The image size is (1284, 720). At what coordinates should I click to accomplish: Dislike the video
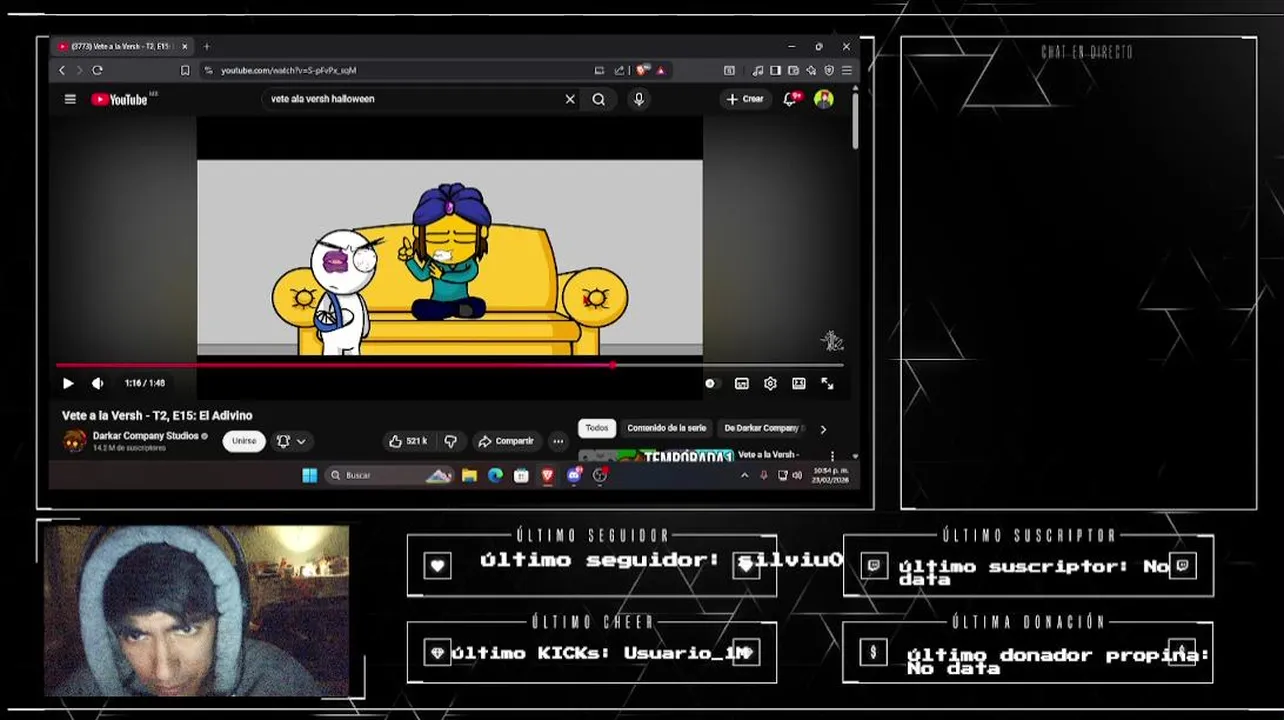pos(451,441)
